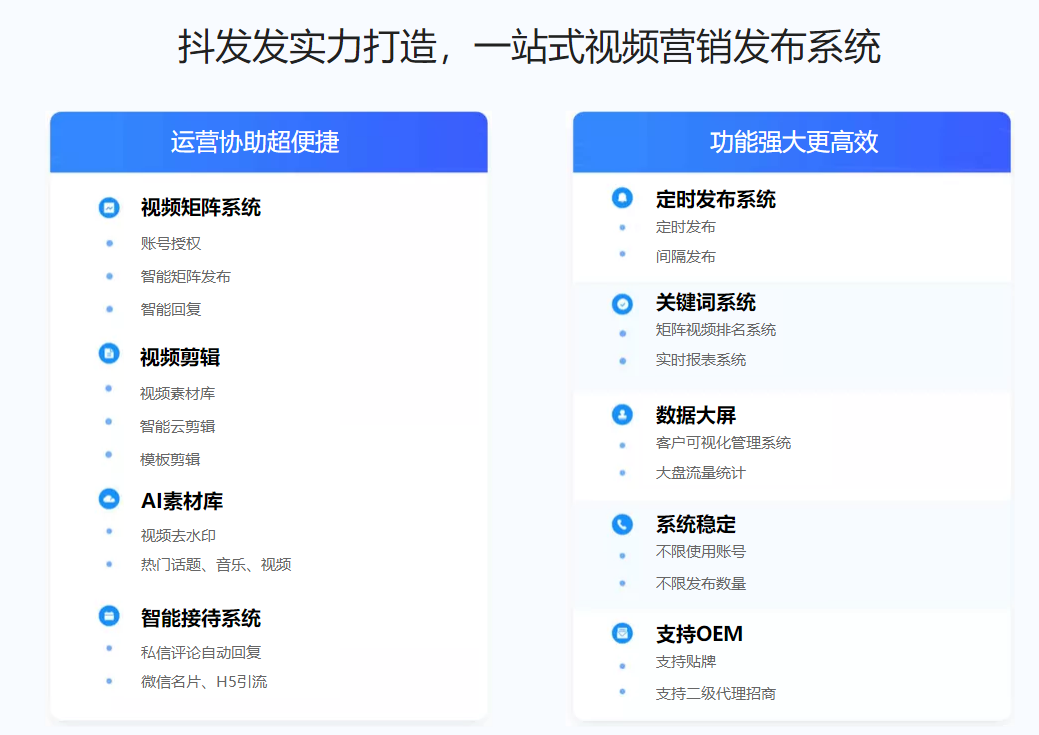Screen dimensions: 1039x735
Task: Click the 间隔发布 item
Action: 686,257
